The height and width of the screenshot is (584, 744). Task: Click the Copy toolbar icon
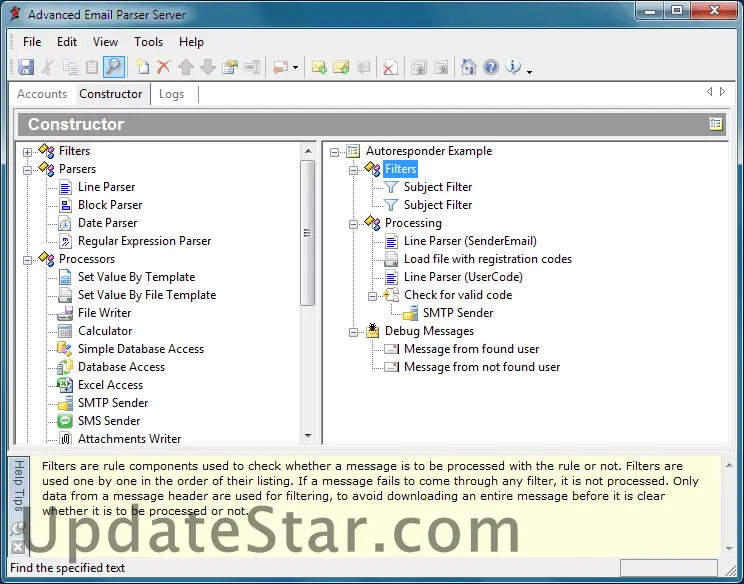[x=70, y=67]
